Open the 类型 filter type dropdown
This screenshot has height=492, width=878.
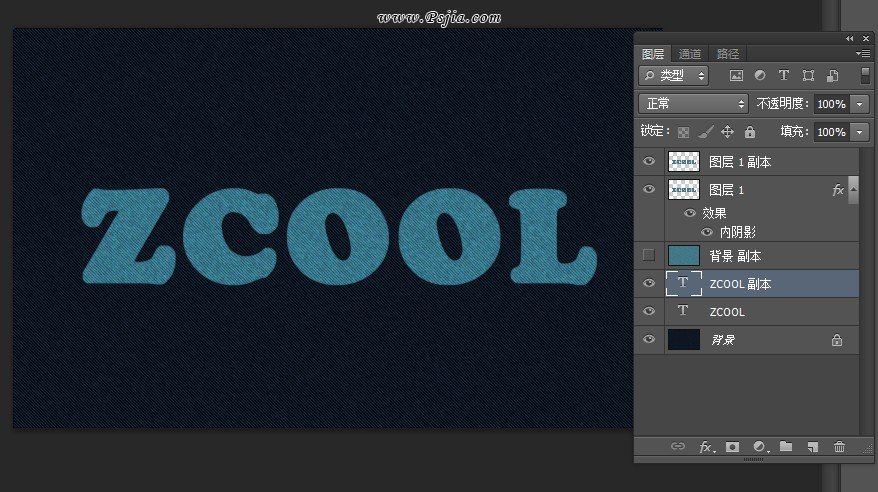coord(674,76)
